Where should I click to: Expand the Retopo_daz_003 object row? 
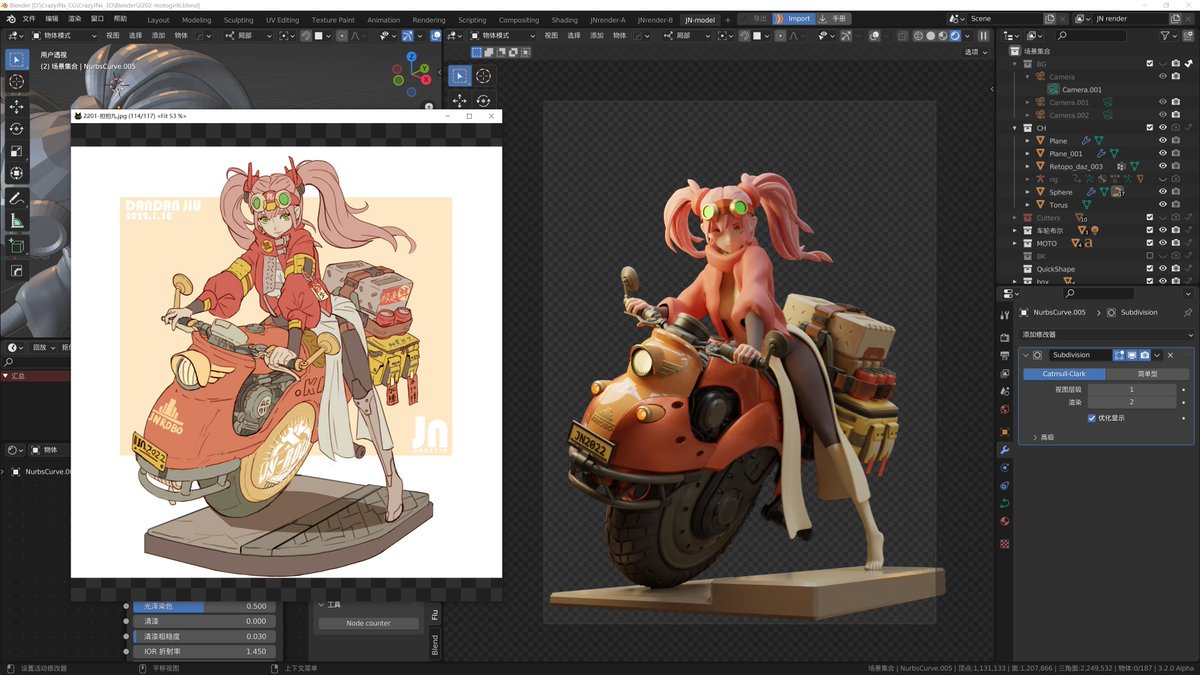pos(1028,166)
